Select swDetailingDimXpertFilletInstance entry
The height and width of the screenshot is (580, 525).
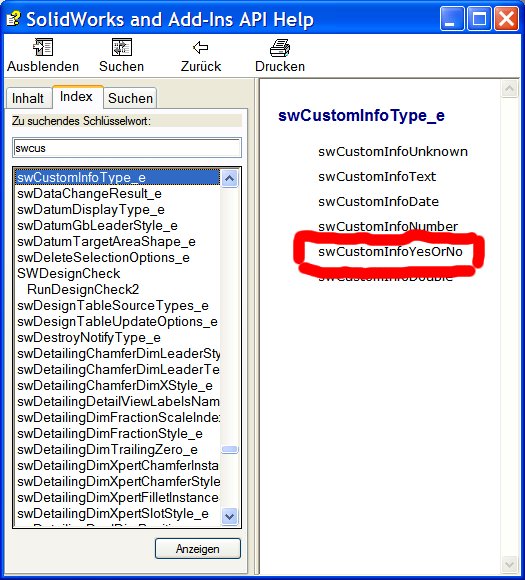click(118, 497)
